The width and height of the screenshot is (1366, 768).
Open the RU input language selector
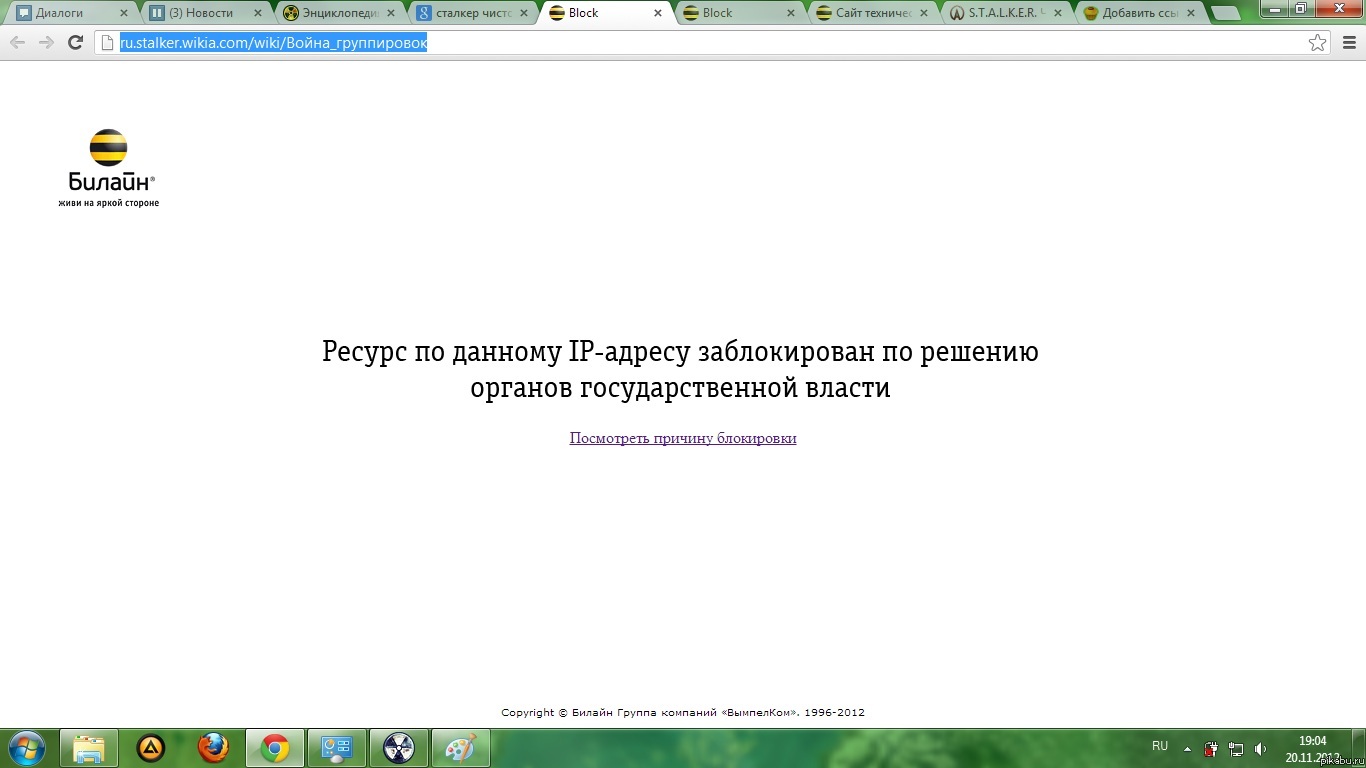1160,746
